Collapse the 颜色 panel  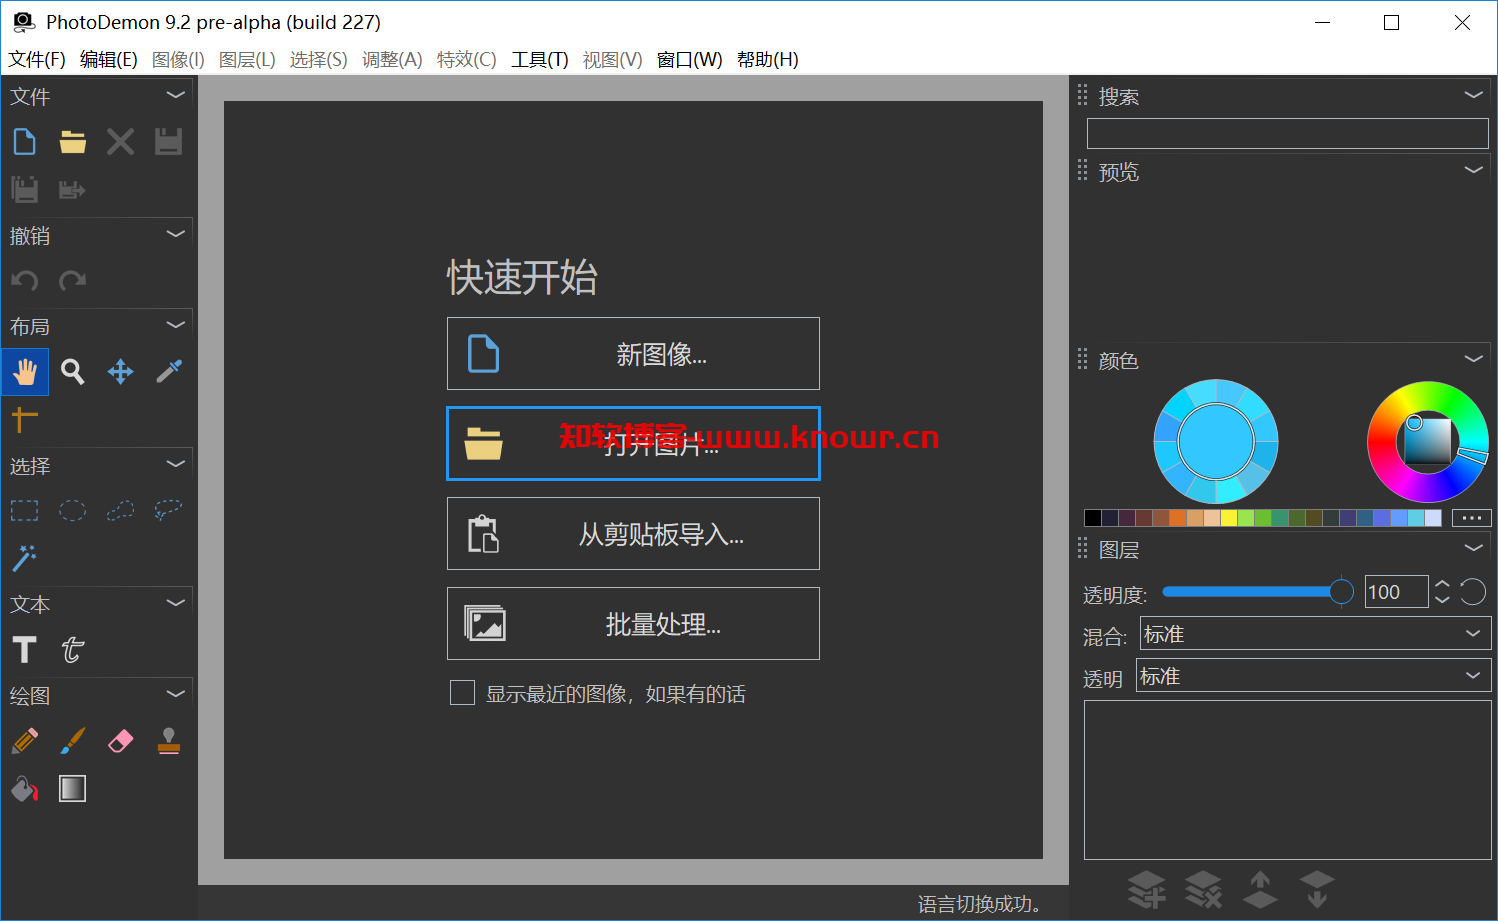(1473, 359)
